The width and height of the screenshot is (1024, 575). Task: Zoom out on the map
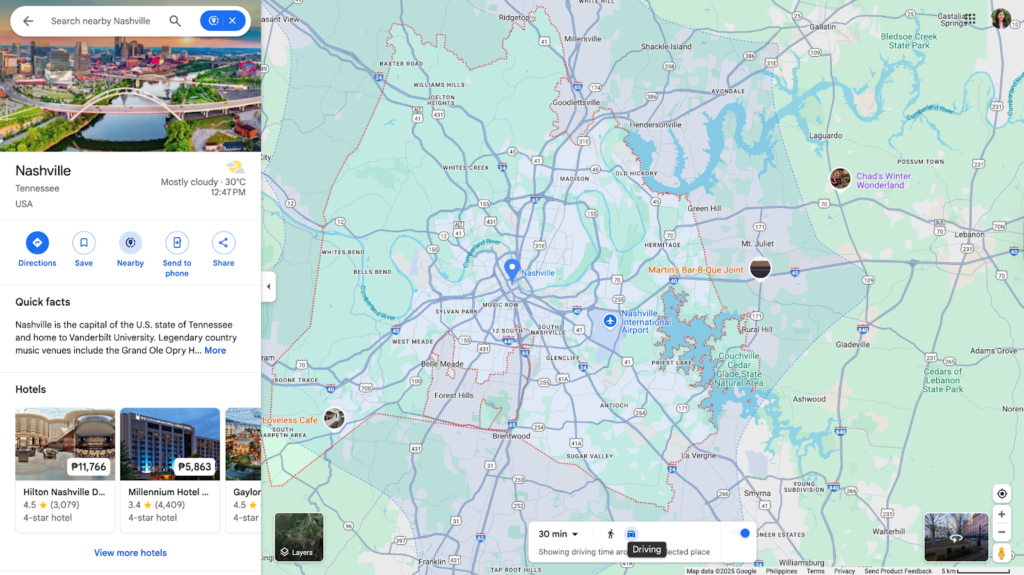(1002, 532)
